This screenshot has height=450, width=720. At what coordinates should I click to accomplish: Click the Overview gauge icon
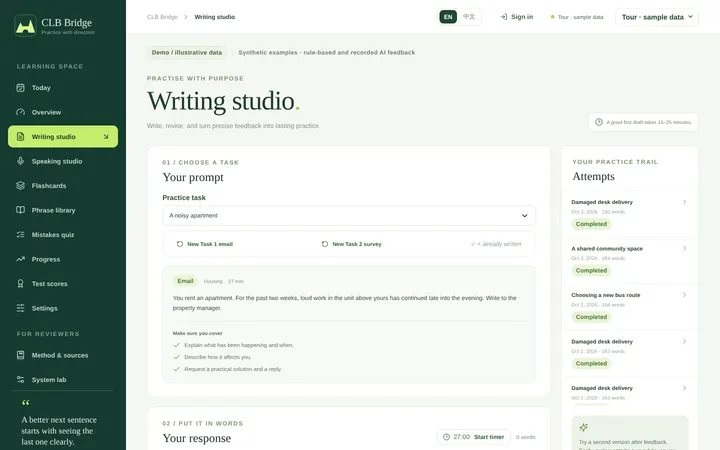[20, 112]
